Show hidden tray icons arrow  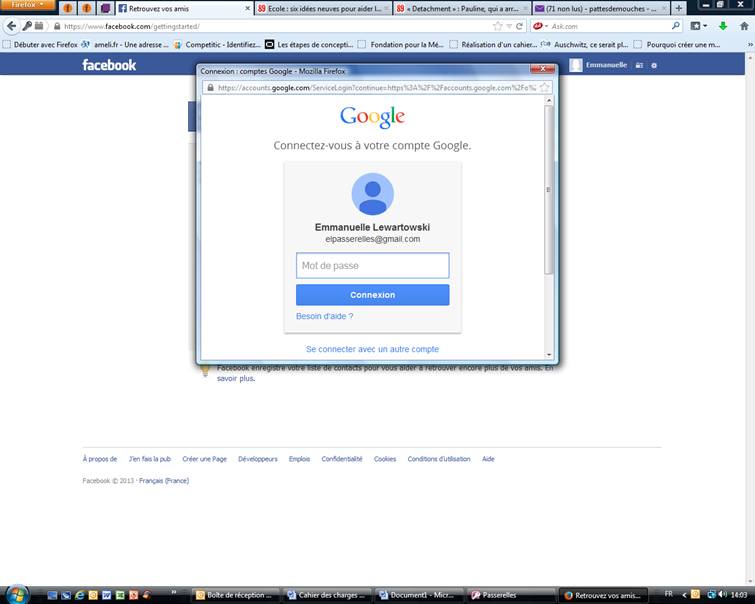click(x=684, y=595)
